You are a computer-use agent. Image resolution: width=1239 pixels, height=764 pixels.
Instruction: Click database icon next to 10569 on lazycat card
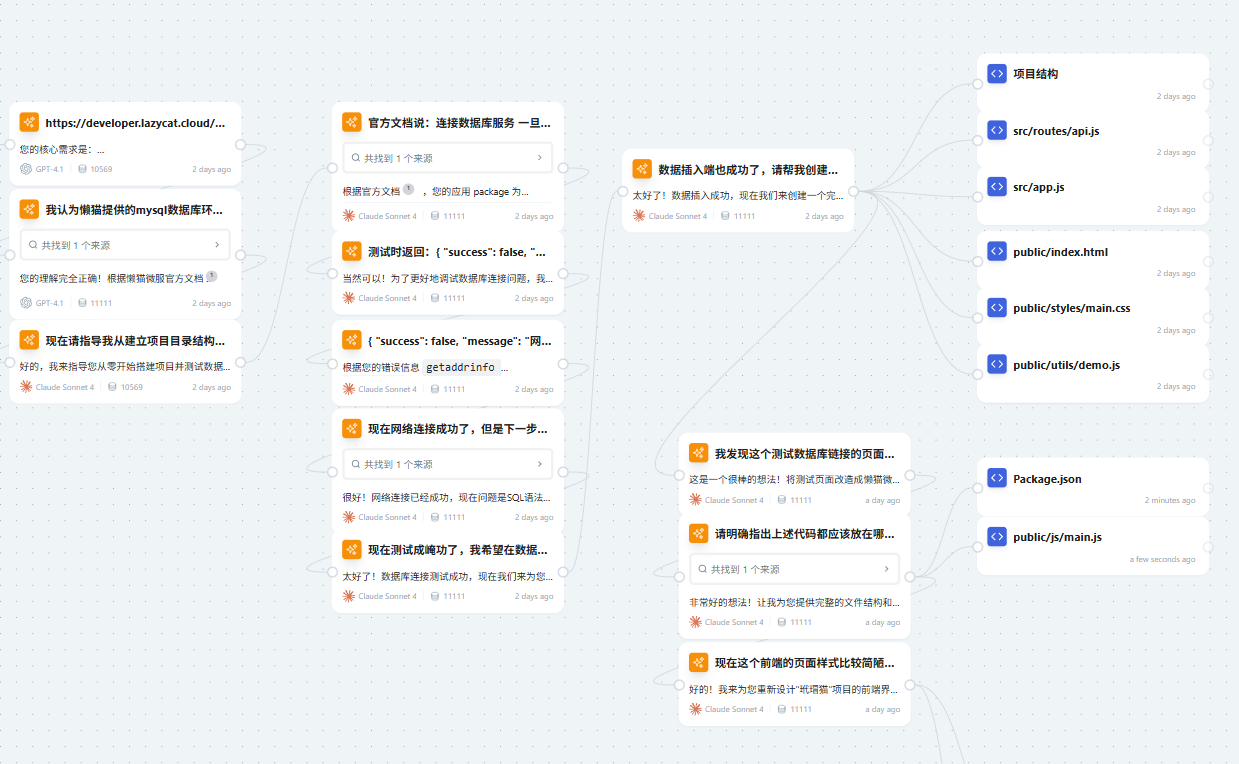pos(82,169)
